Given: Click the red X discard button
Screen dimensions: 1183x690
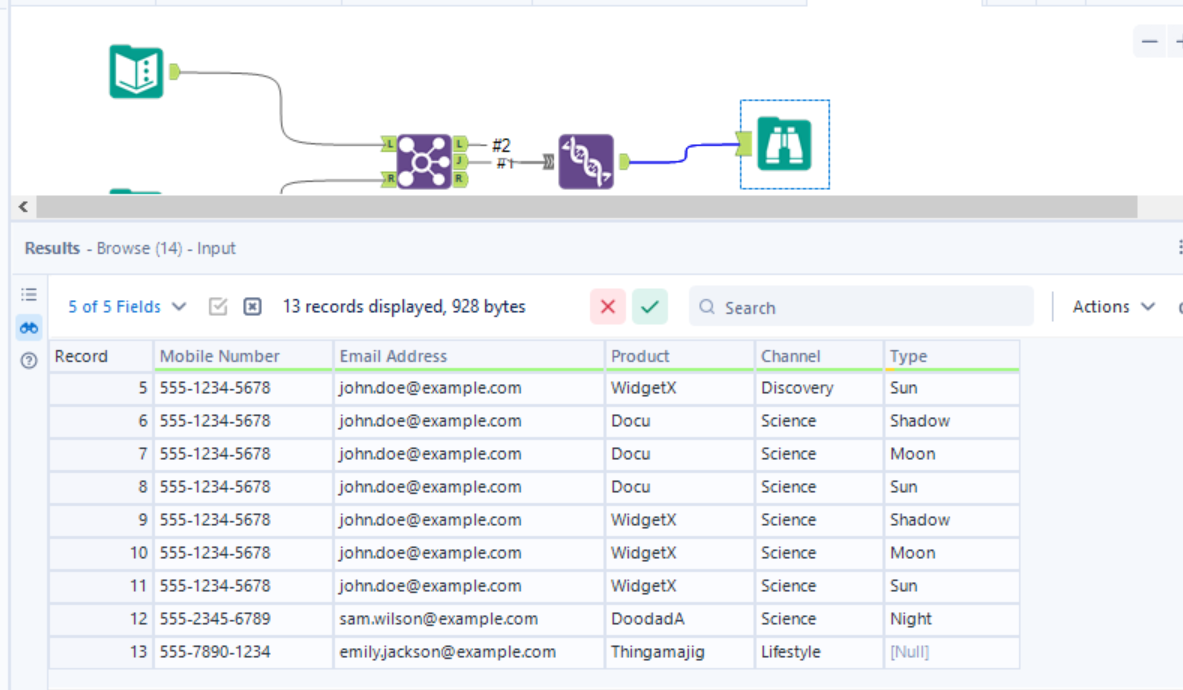Looking at the screenshot, I should (607, 307).
